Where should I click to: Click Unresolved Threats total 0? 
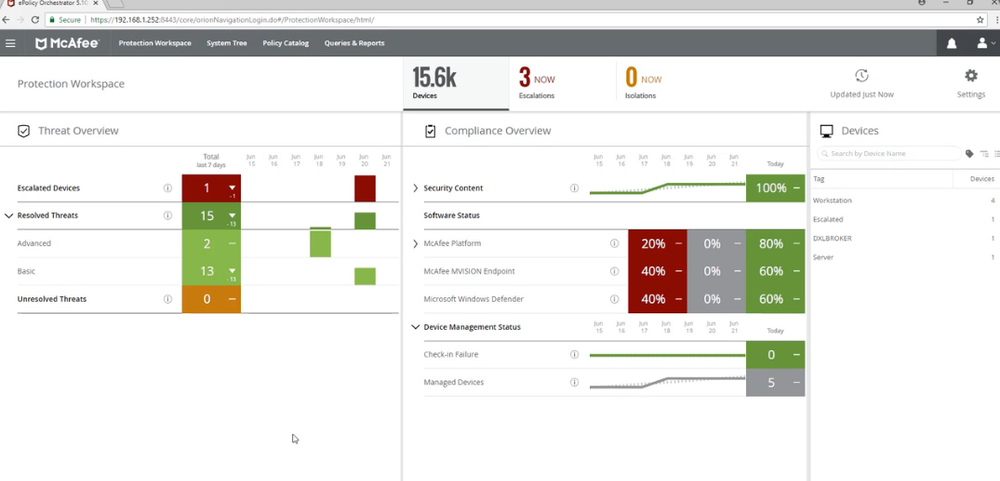tap(207, 299)
